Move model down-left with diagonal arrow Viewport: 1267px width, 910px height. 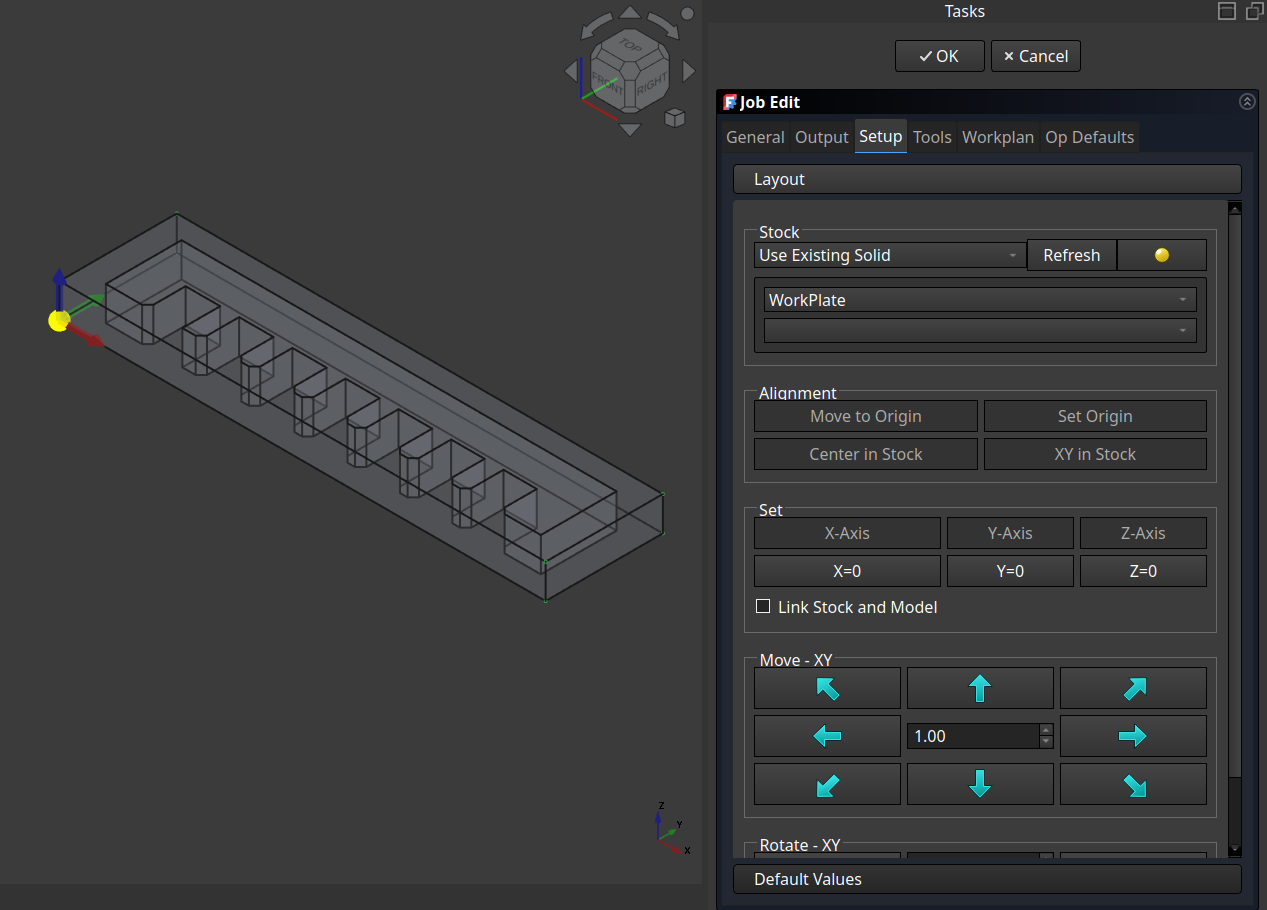[827, 784]
